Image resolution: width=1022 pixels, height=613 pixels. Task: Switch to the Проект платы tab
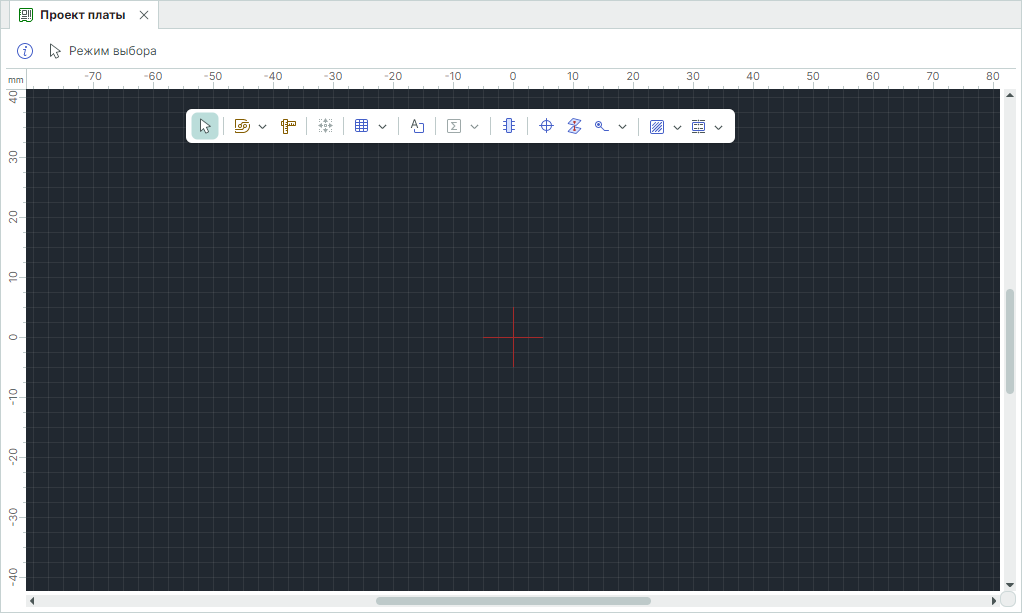(x=82, y=15)
